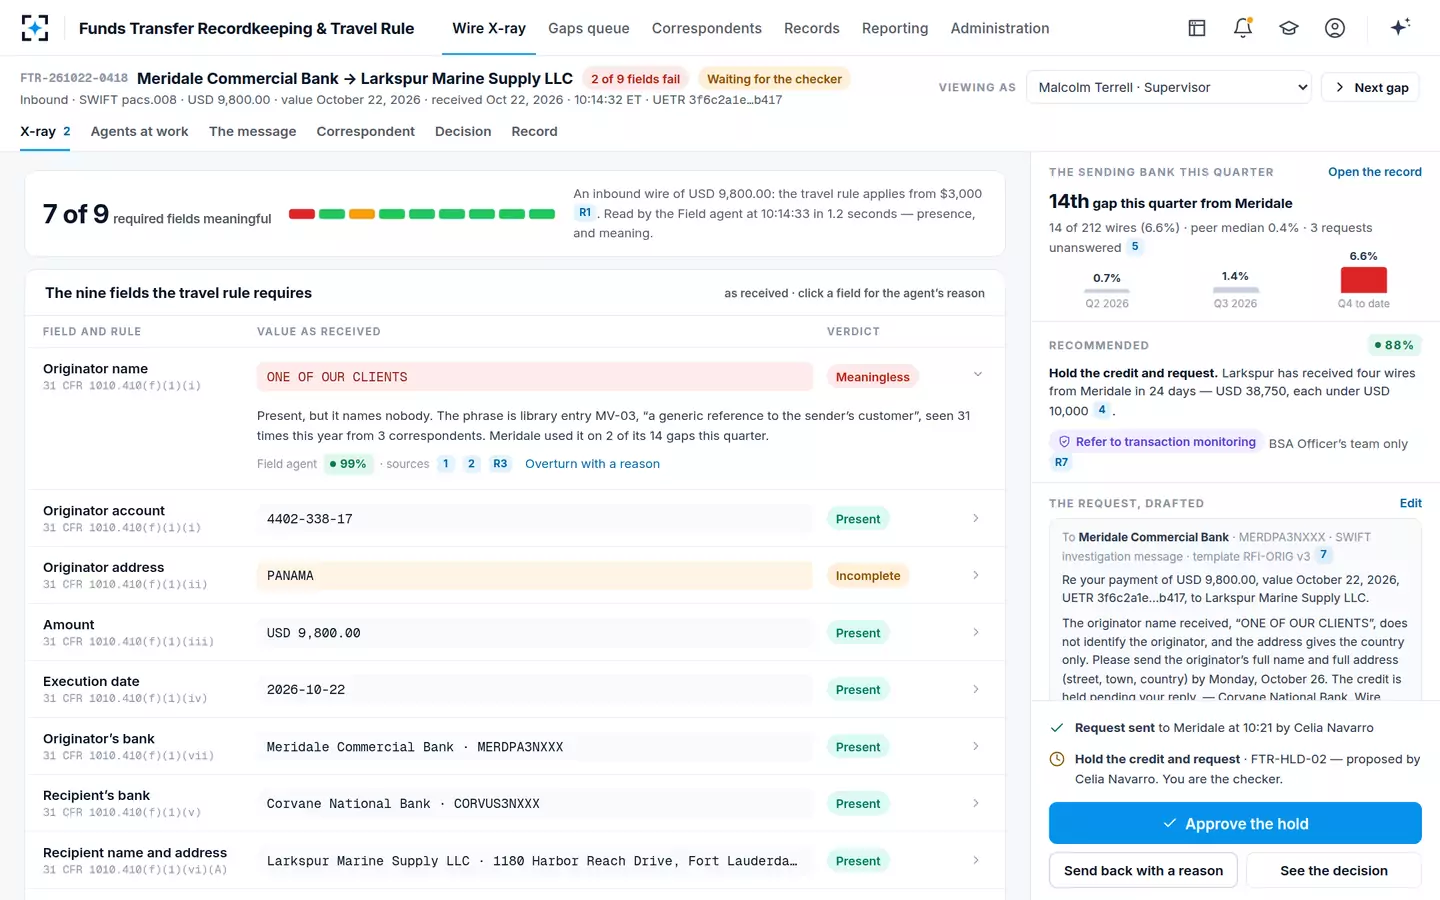Open the layout panel icon
1440x900 pixels.
pyautogui.click(x=1197, y=28)
